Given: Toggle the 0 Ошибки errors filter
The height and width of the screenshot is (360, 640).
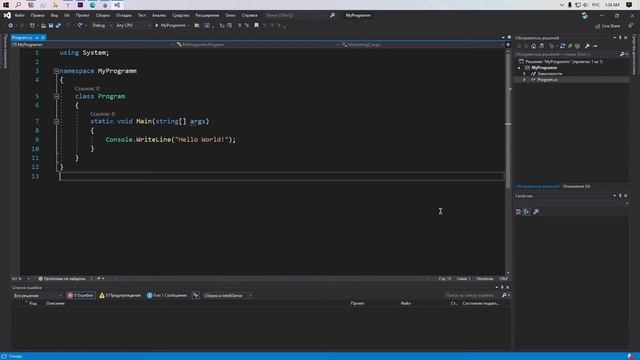Looking at the screenshot, I should [81, 296].
